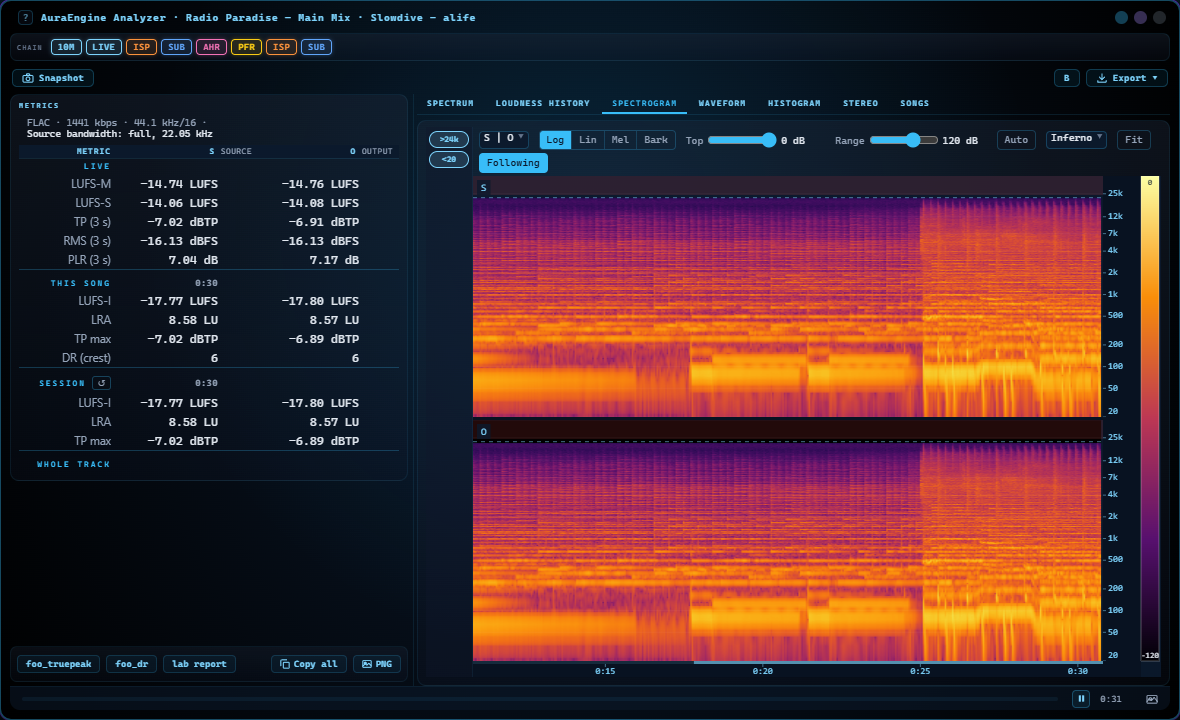Switch frequency scale to Log

[x=555, y=140]
